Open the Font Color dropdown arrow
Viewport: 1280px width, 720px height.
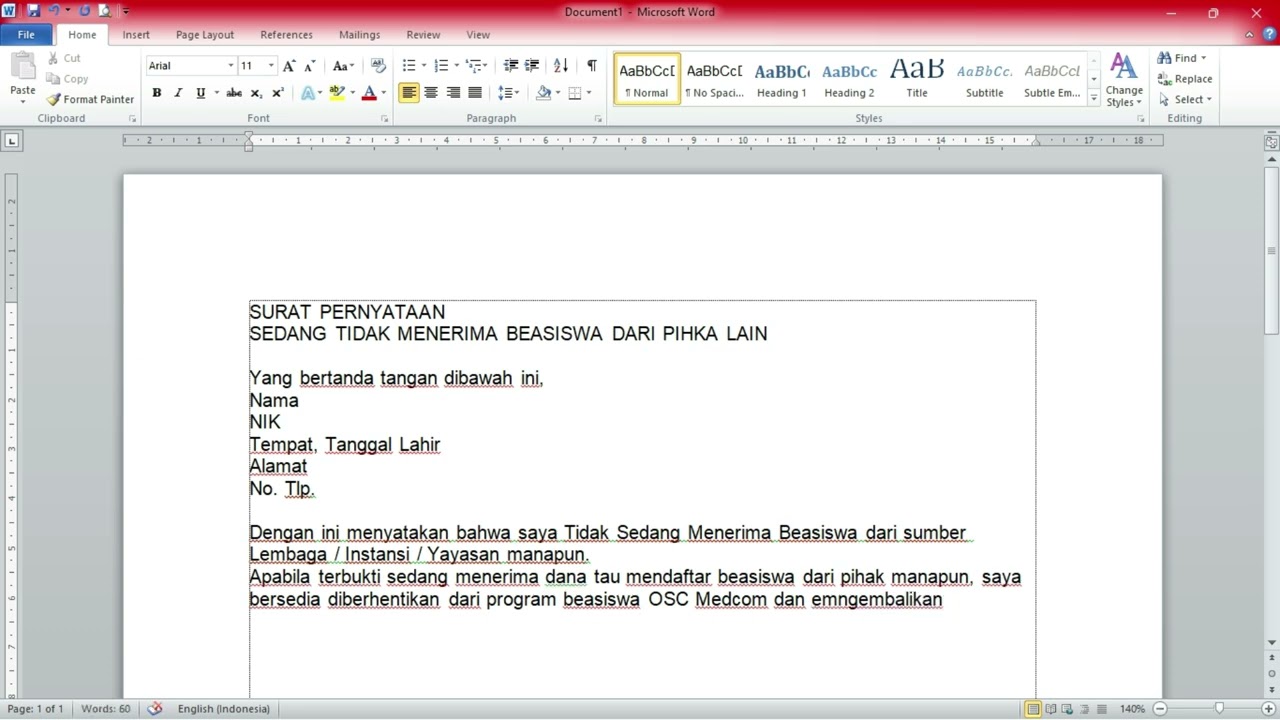383,93
